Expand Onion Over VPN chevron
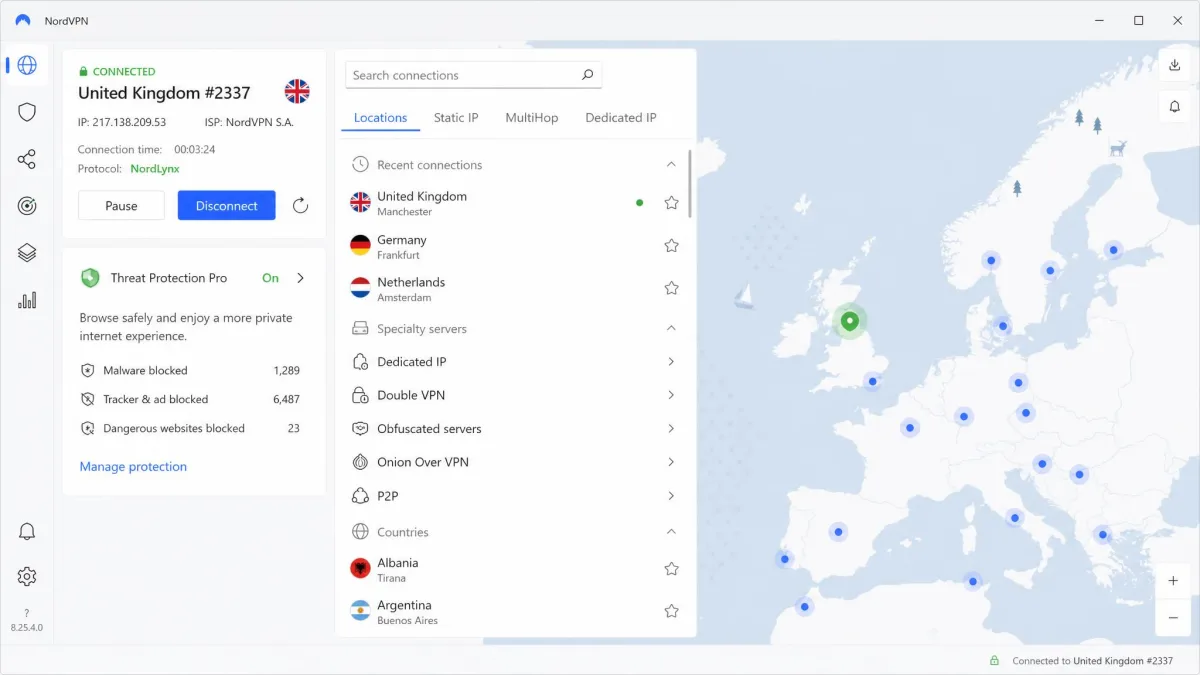The width and height of the screenshot is (1200, 675). 671,462
